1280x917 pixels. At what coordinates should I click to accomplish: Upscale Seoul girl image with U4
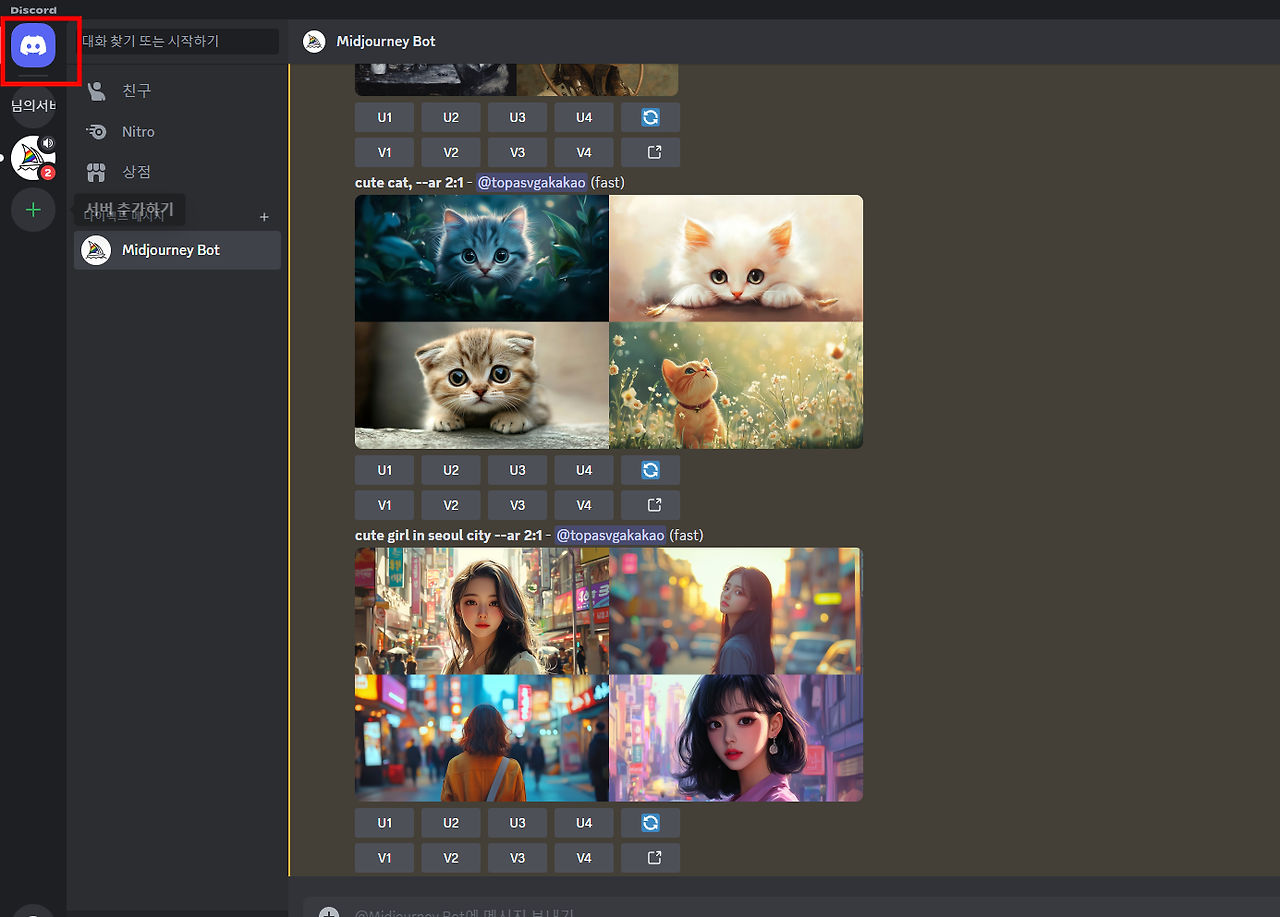584,823
